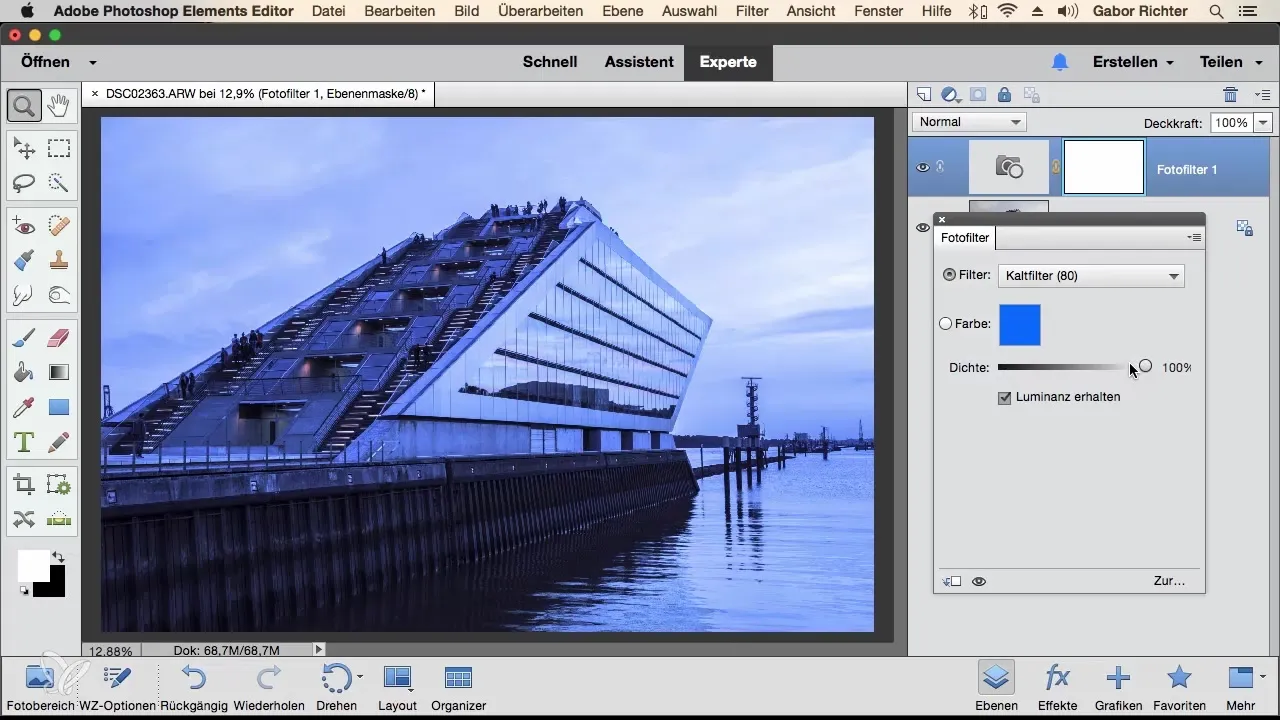The width and height of the screenshot is (1280, 720).
Task: Select the Eraser tool
Action: tap(58, 339)
